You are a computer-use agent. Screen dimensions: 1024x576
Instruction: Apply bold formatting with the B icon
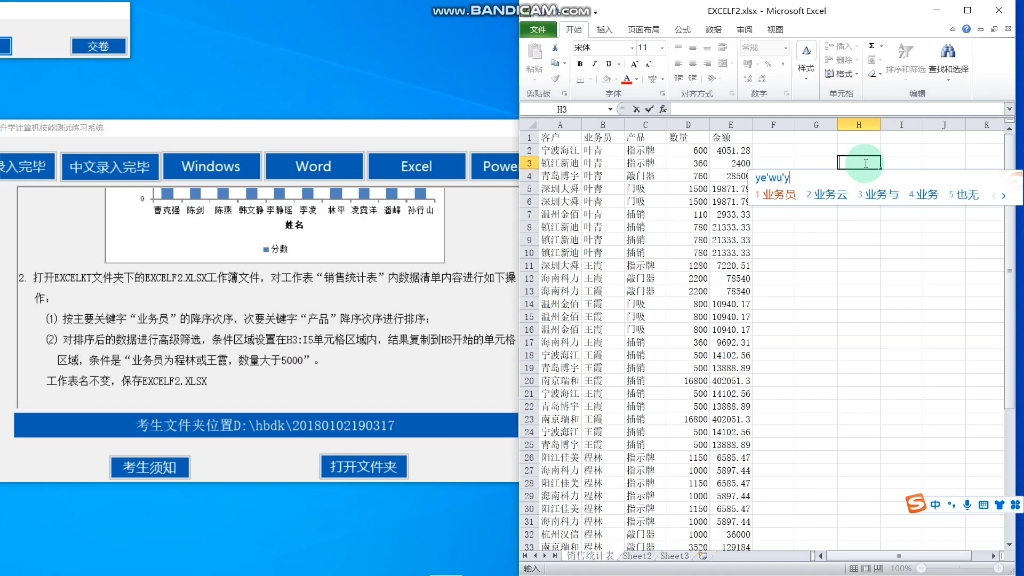(581, 64)
